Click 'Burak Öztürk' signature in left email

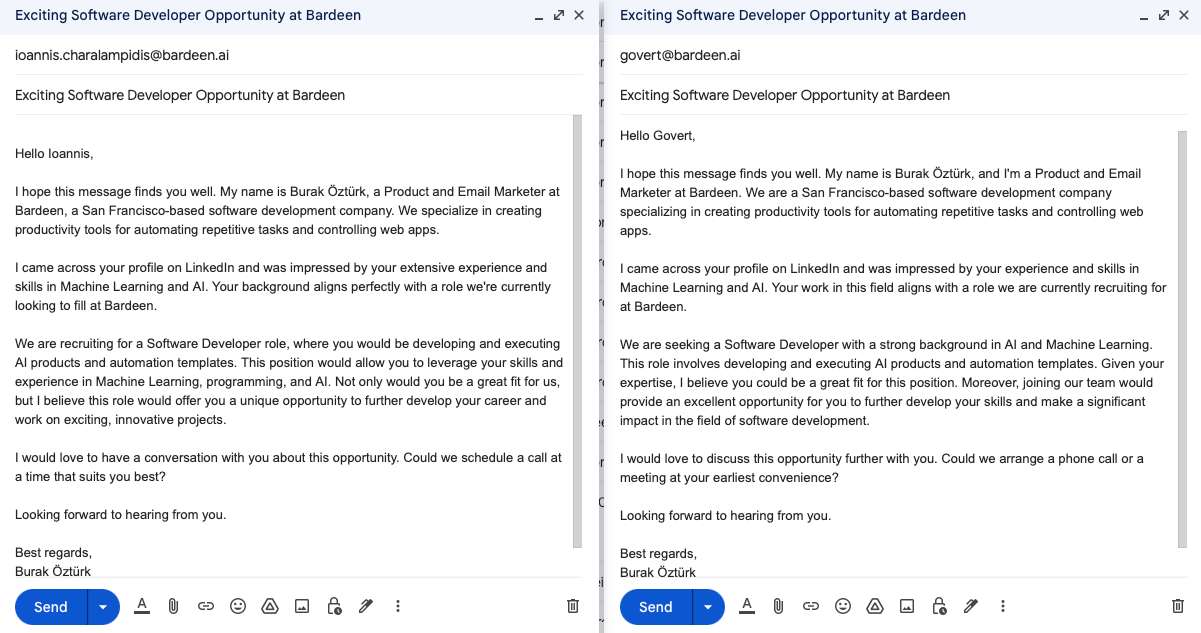(53, 572)
